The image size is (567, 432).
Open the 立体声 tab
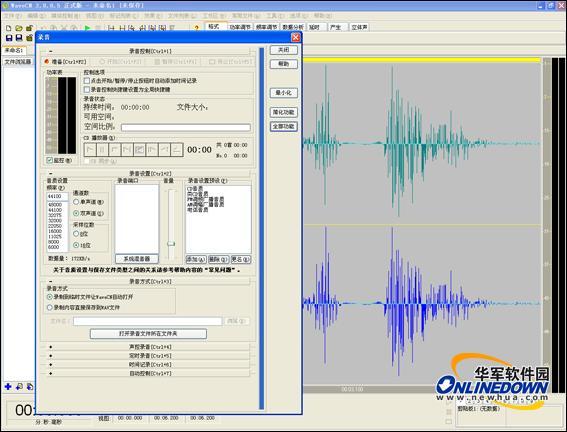(359, 27)
